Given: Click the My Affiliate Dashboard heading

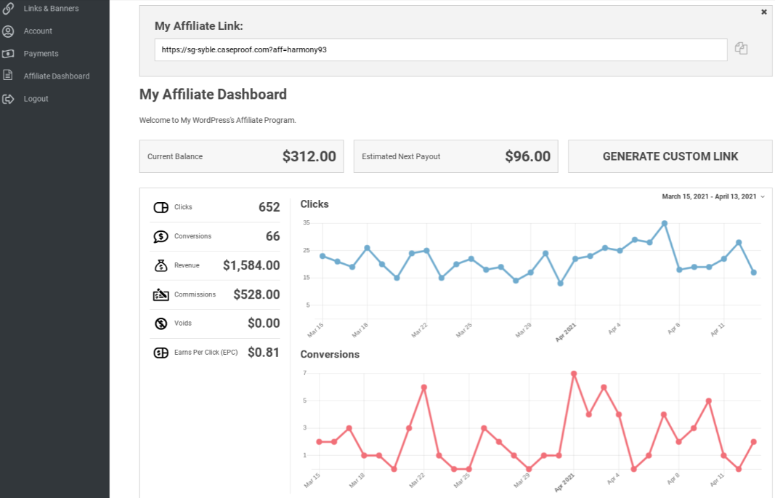Looking at the screenshot, I should click(x=213, y=94).
